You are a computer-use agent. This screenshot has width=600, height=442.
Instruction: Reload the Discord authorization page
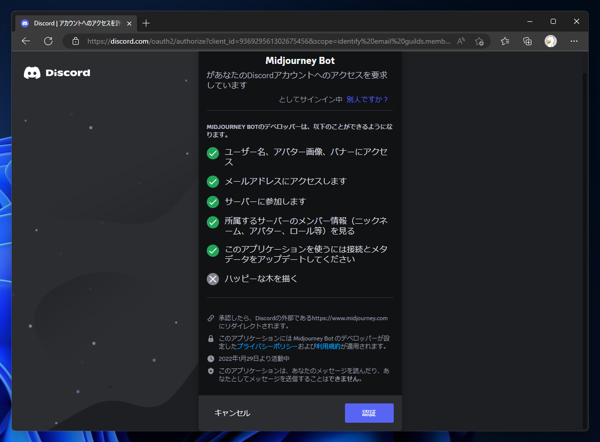48,41
